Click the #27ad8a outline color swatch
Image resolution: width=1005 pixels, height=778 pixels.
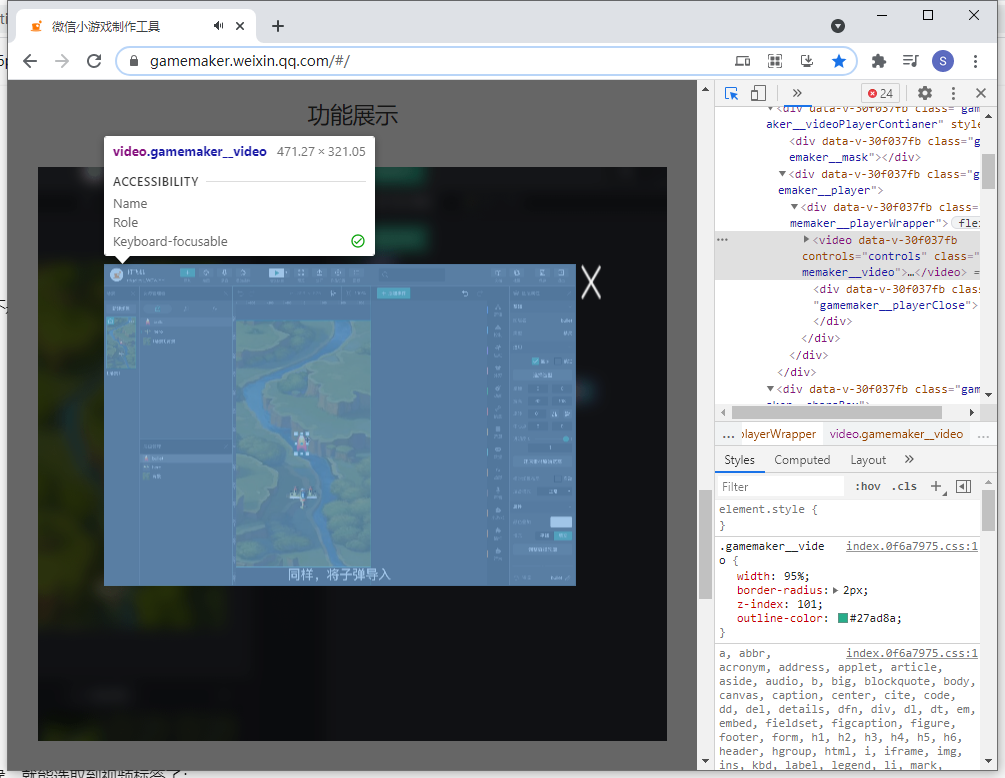click(843, 618)
